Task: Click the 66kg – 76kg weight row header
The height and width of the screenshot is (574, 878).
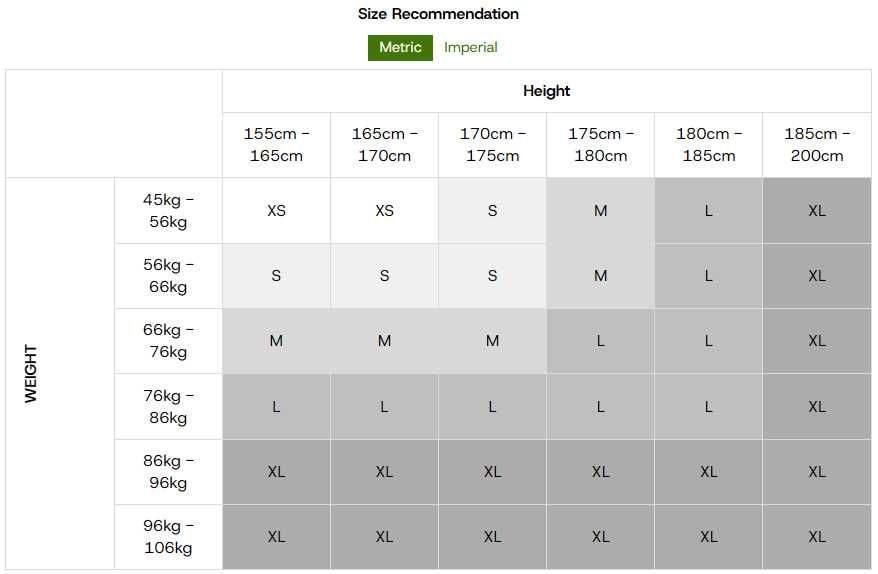Action: [168, 341]
